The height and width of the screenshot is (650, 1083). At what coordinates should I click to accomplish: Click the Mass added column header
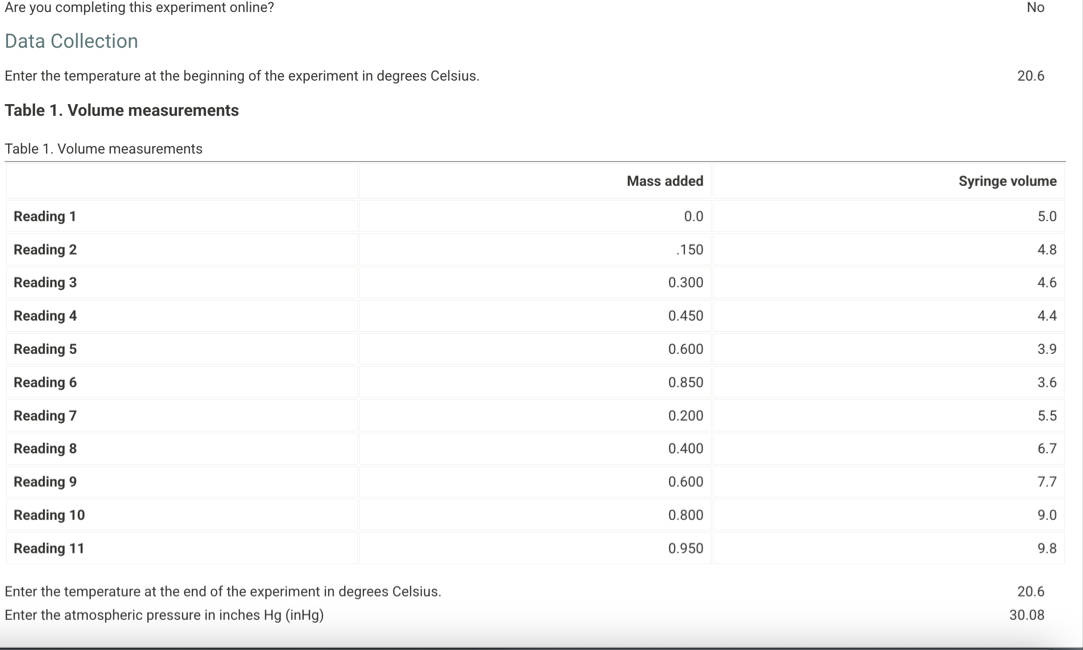point(665,181)
